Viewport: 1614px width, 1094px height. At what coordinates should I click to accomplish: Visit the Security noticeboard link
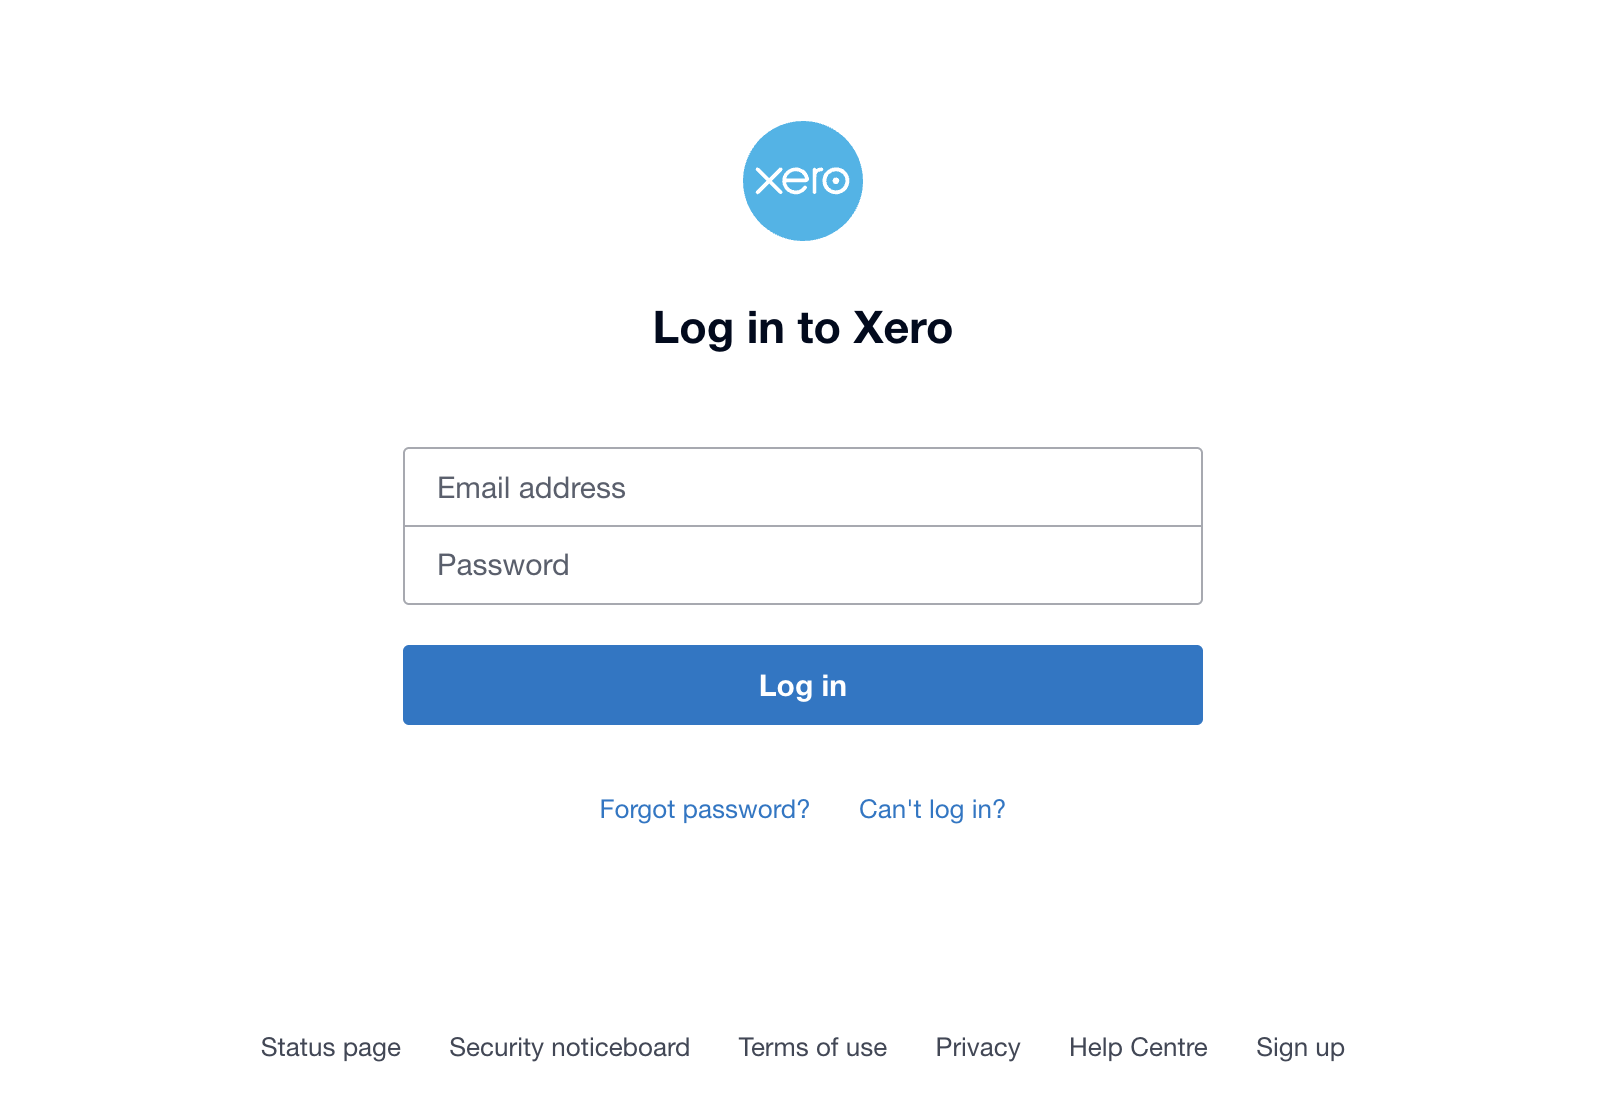[x=569, y=1047]
